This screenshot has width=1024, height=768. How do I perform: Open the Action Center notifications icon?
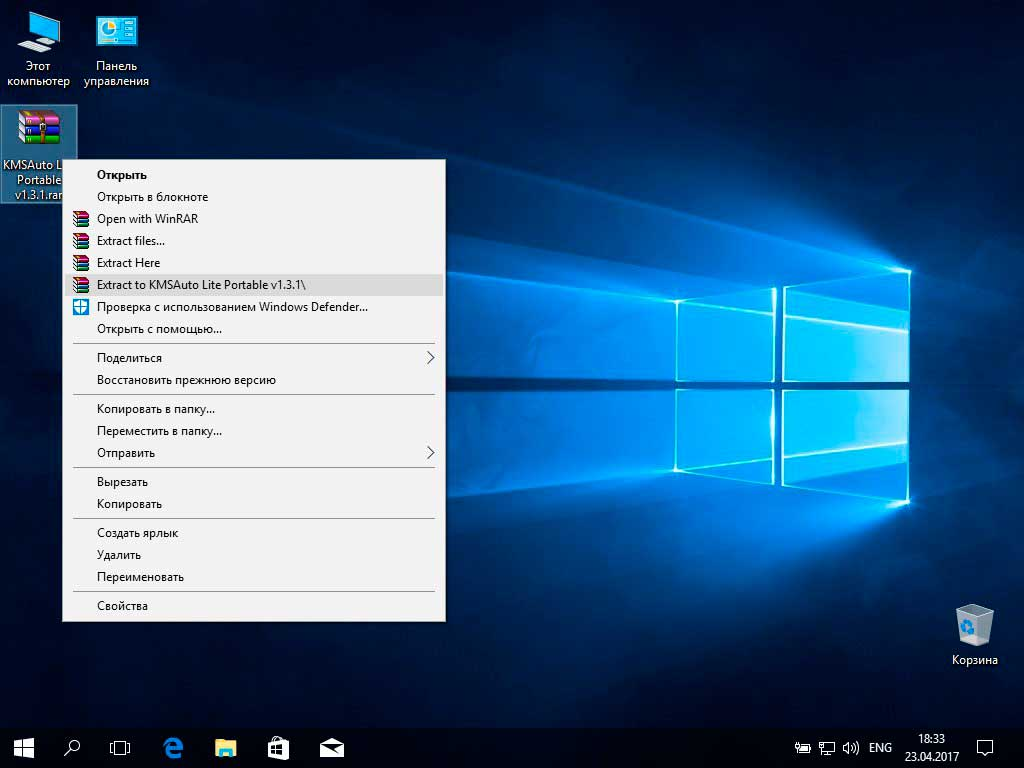tap(985, 748)
